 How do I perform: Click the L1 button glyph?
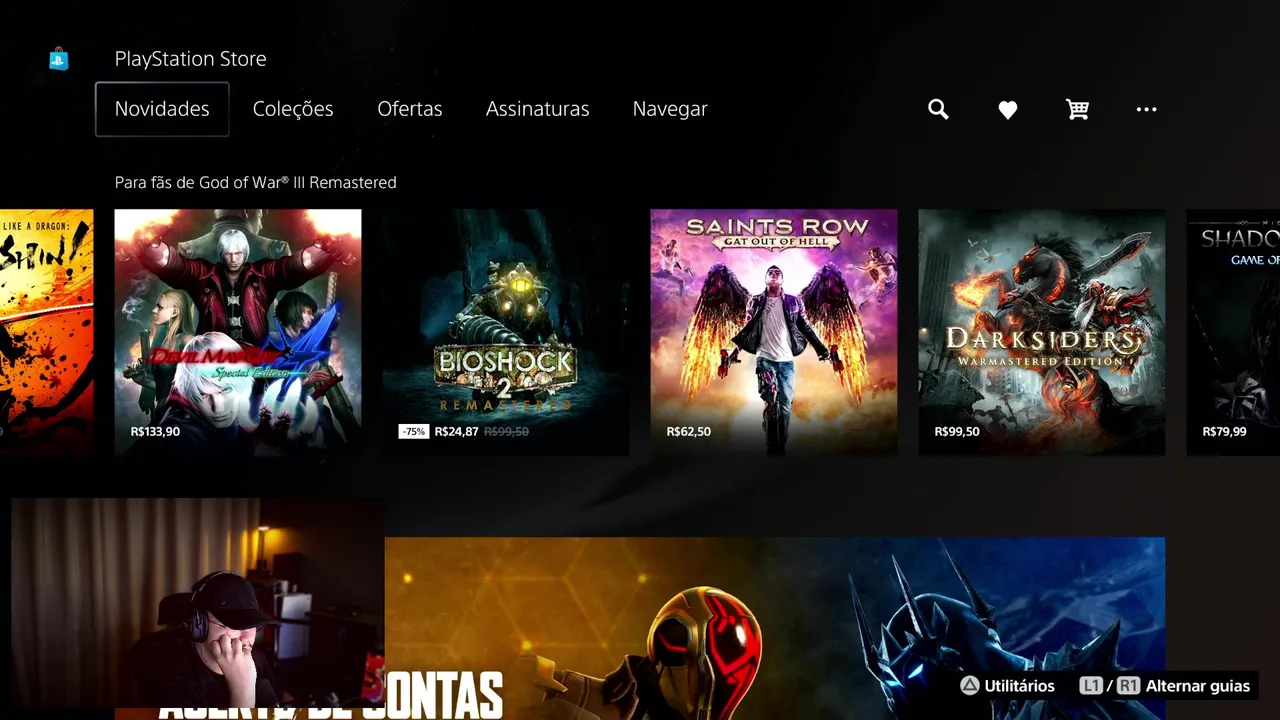(1090, 686)
